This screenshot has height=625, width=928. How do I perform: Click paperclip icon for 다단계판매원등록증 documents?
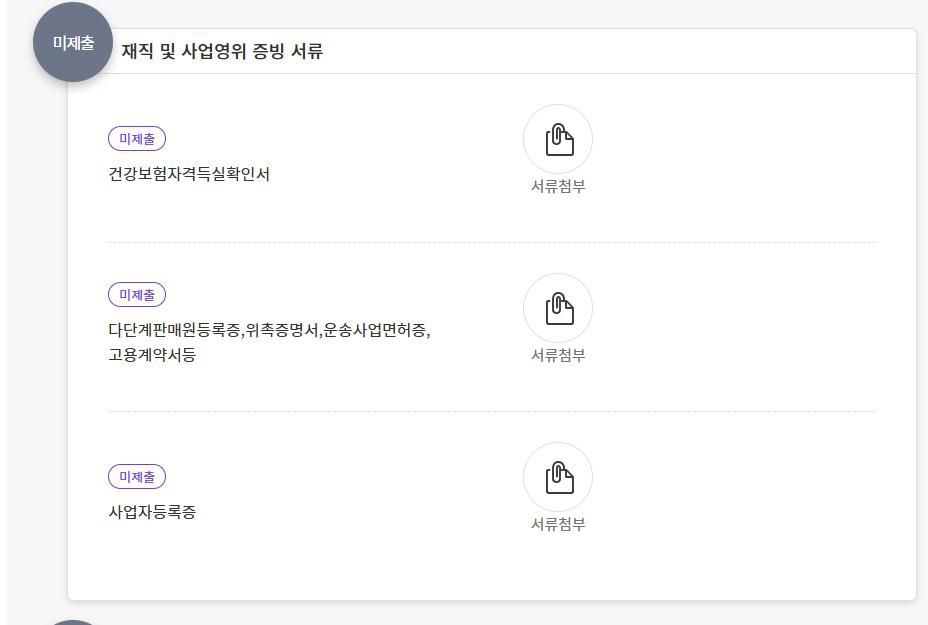[558, 309]
